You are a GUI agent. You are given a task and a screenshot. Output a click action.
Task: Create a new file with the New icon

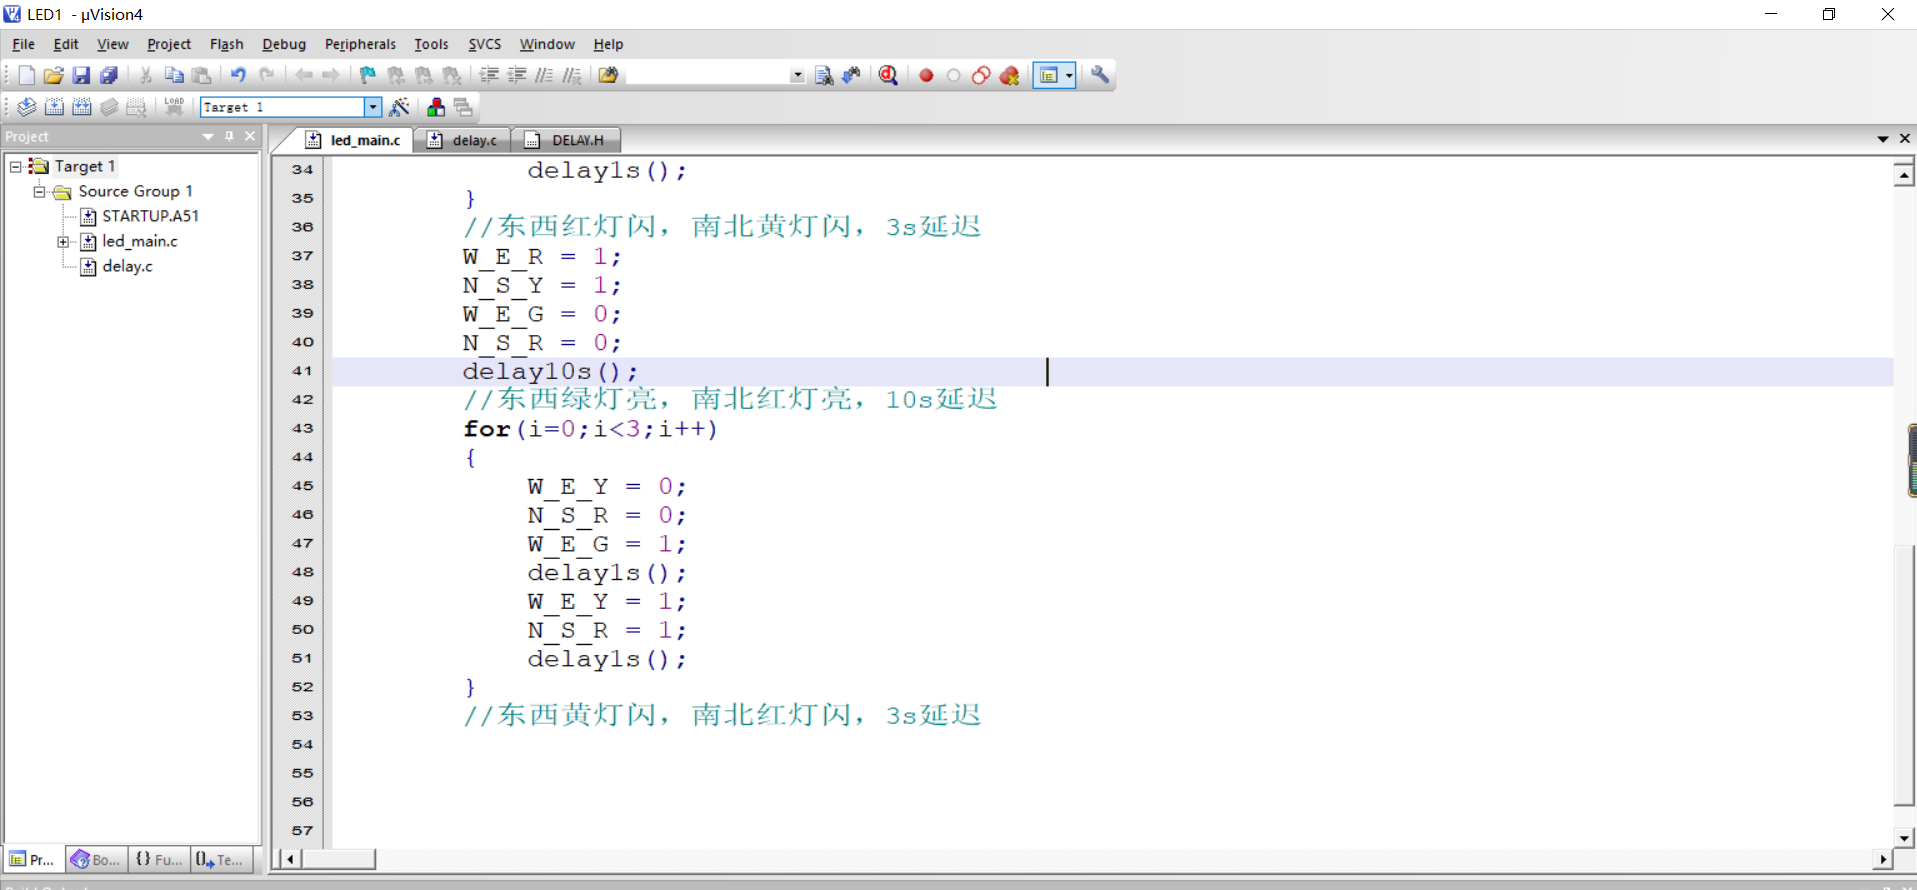(27, 75)
